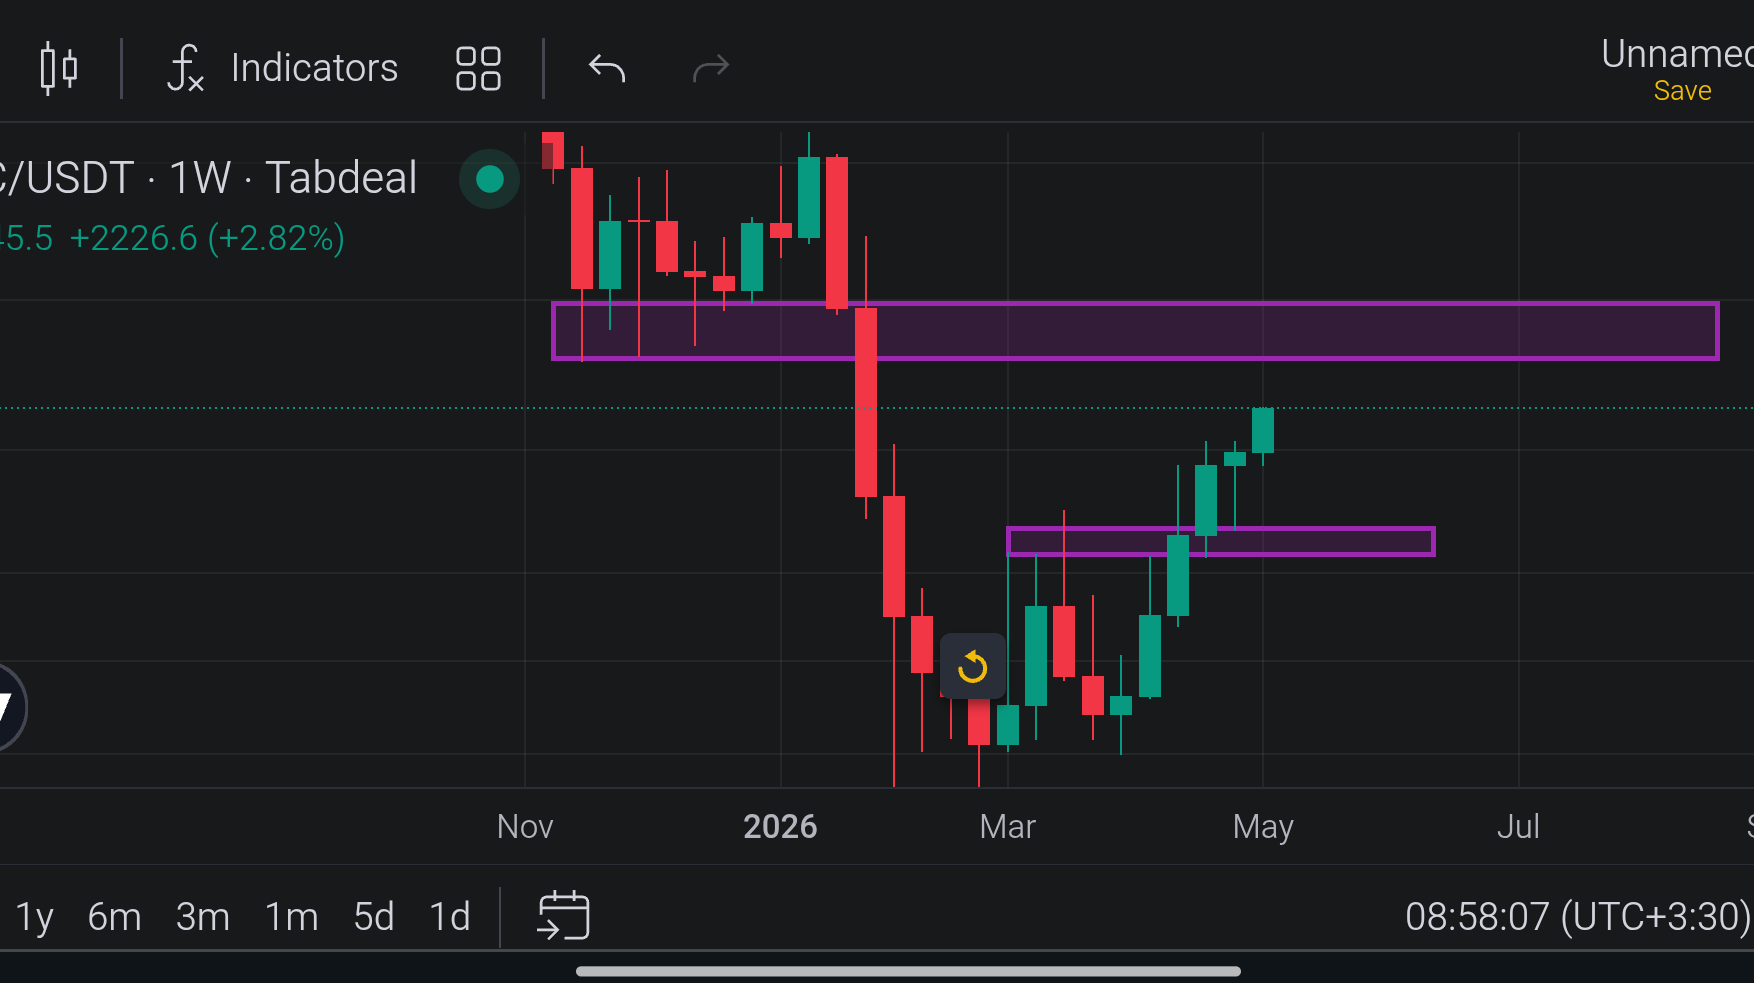Undo the last chart action

607,68
